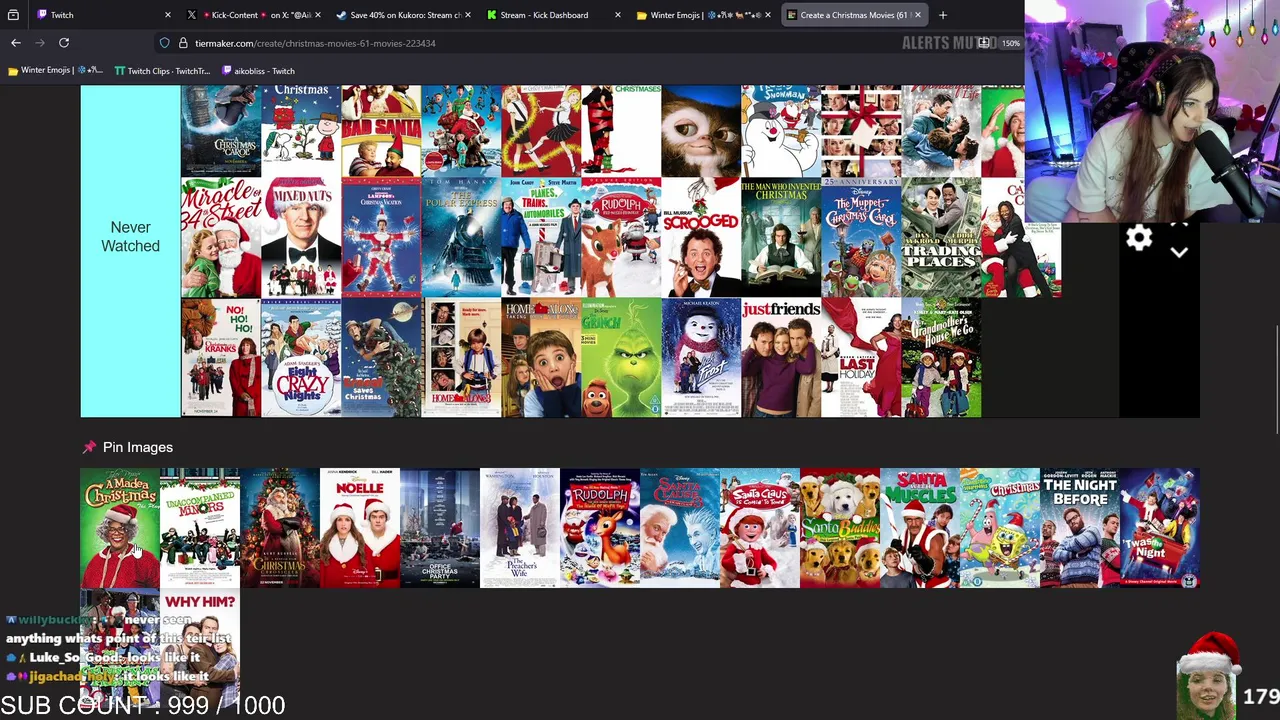Select Christmas with the Kranks poster
This screenshot has height=720, width=1280.
pyautogui.click(x=221, y=357)
